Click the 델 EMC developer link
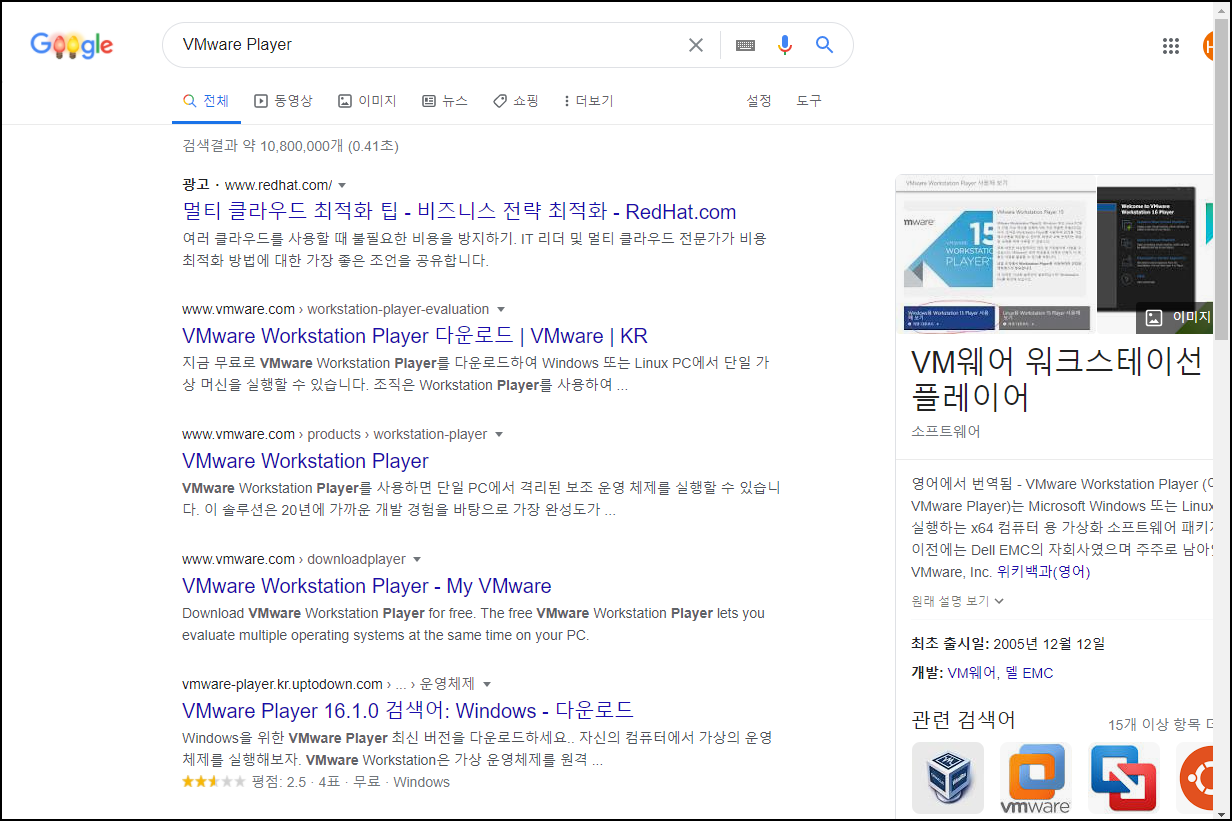Viewport: 1232px width, 821px height. click(1030, 673)
